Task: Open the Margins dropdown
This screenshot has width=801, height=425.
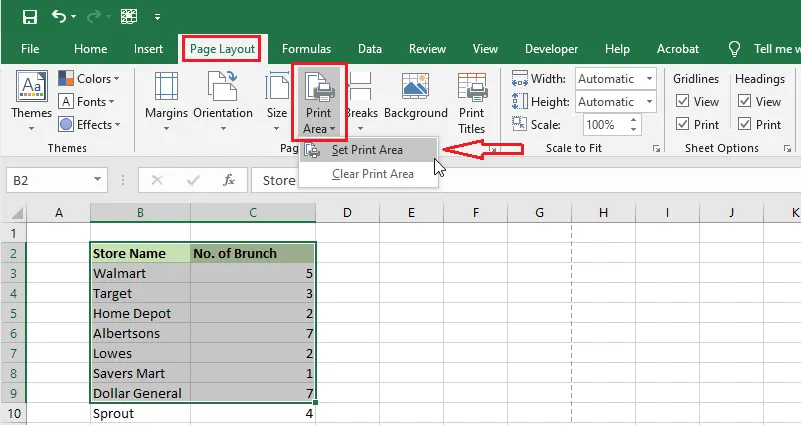Action: (x=167, y=101)
